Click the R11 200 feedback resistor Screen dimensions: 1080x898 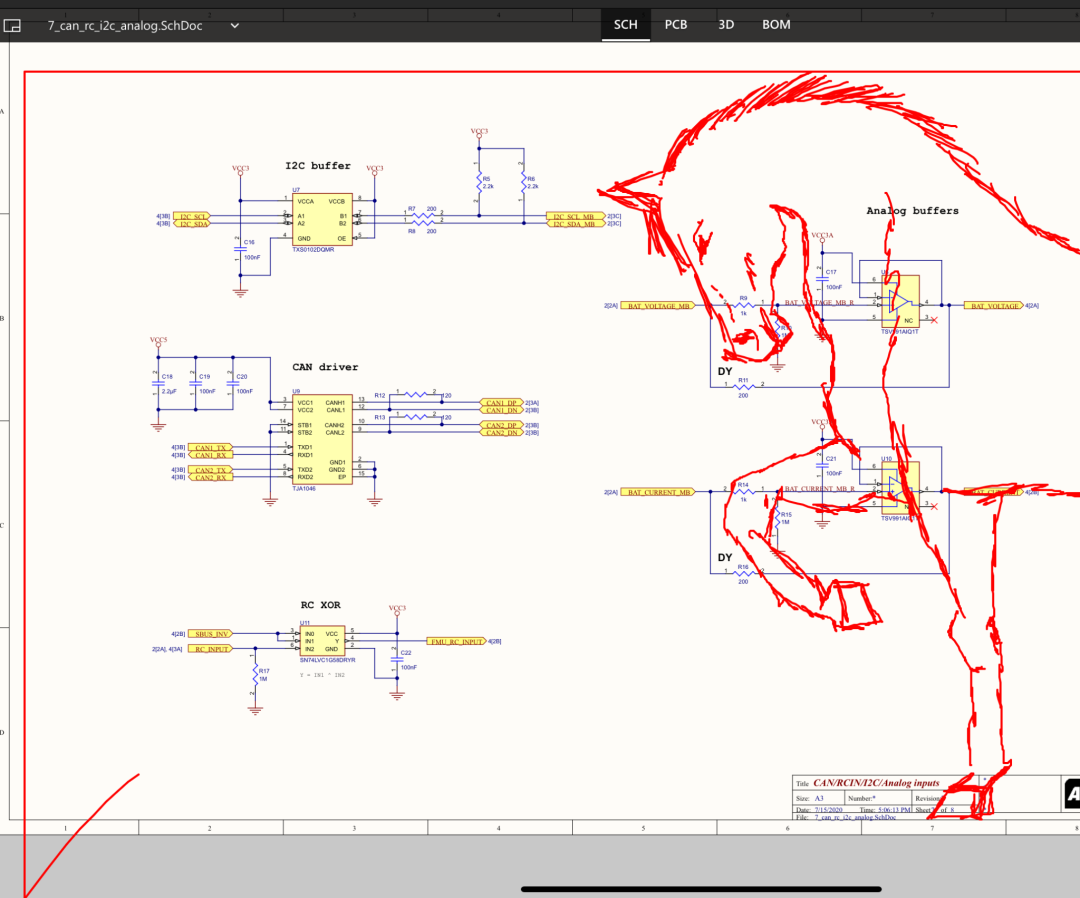(744, 387)
